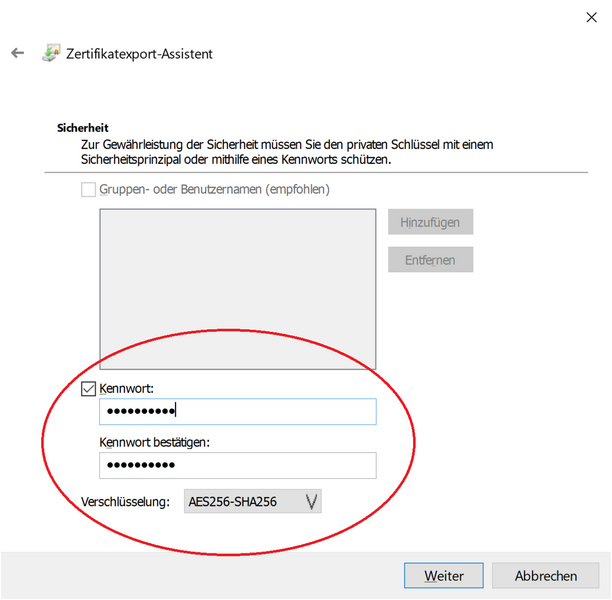The image size is (612, 600).
Task: Click the Zertifikatexport-Assistent certificate icon
Action: tap(51, 53)
